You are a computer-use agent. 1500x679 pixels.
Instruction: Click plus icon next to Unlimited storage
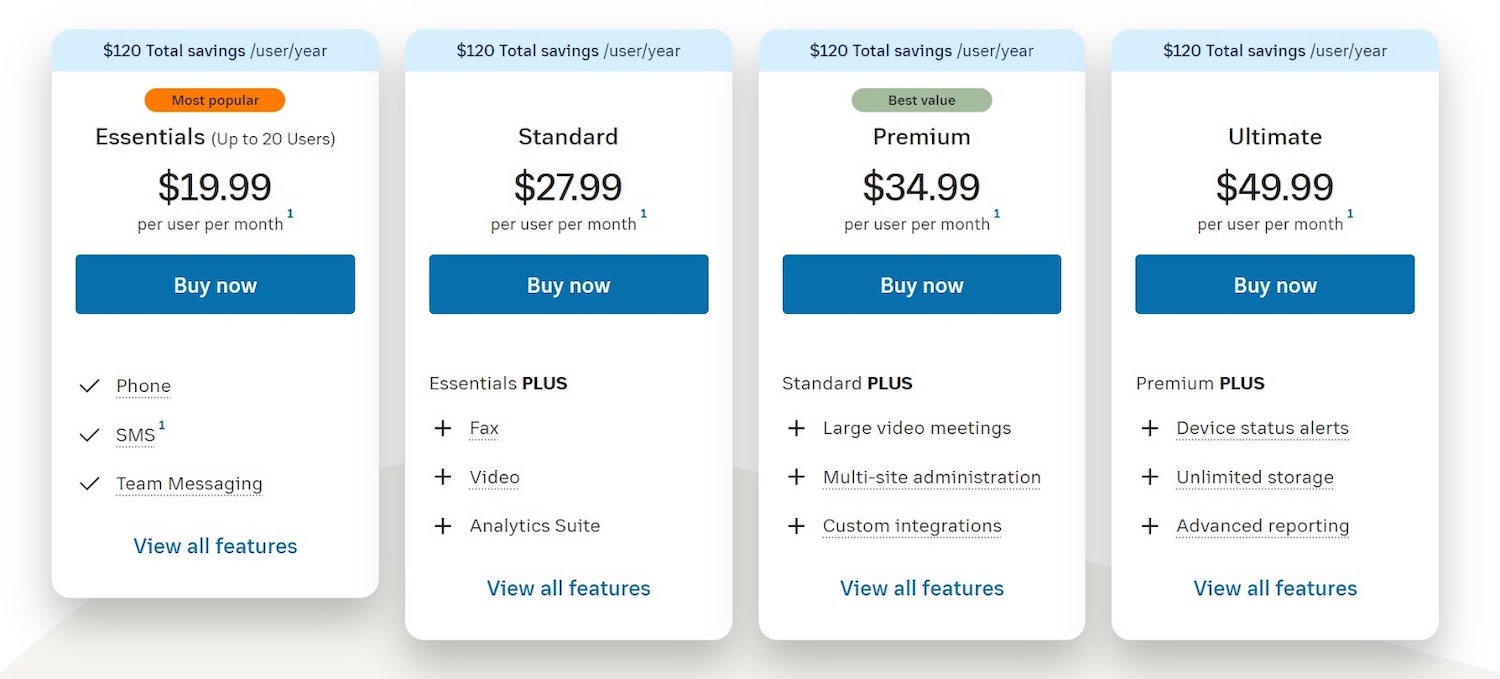(x=1150, y=477)
